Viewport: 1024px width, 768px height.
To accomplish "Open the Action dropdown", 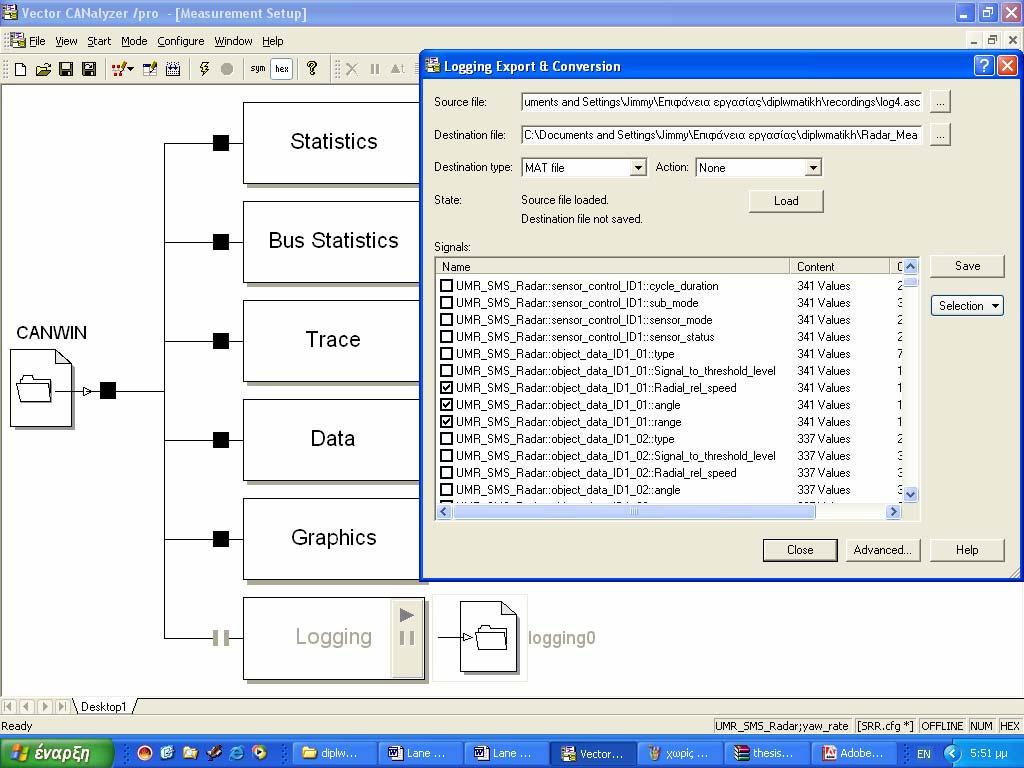I will point(812,168).
